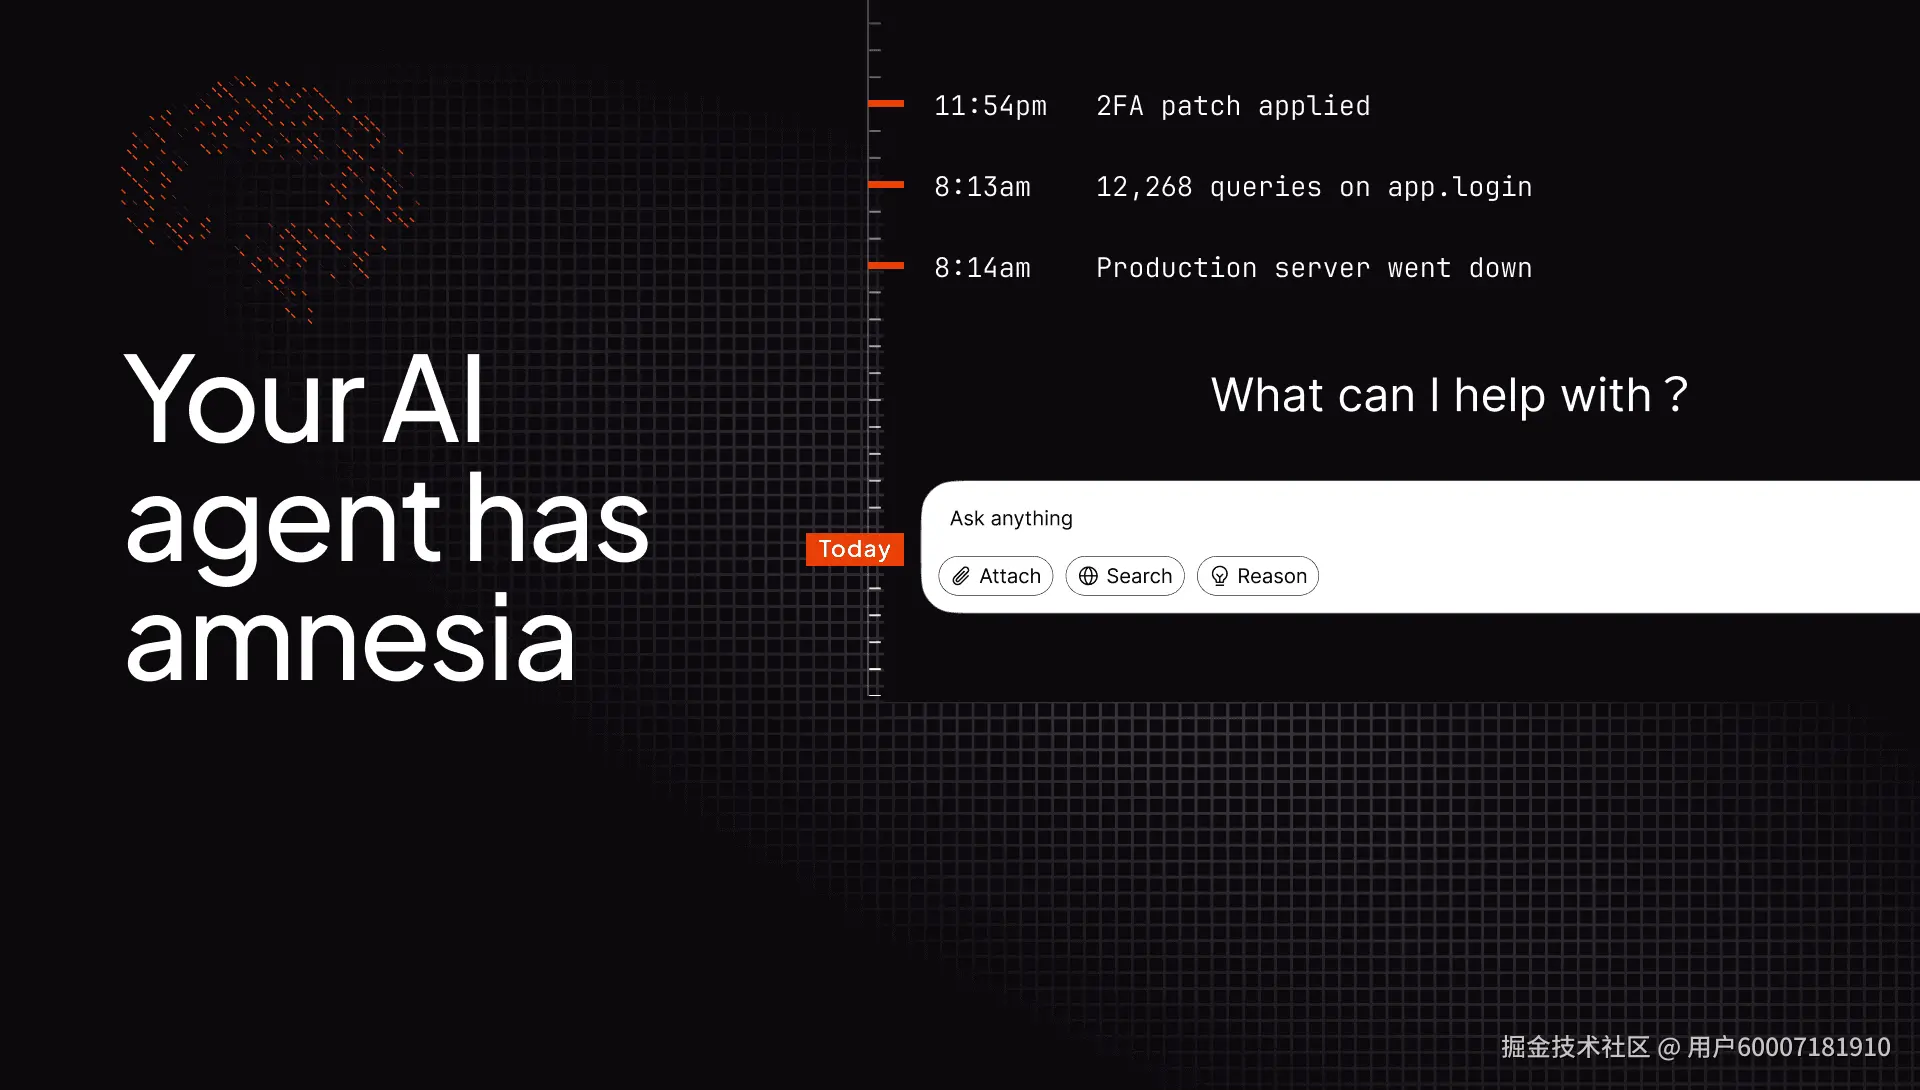Image resolution: width=1920 pixels, height=1090 pixels.
Task: Click the paperclip icon in Attach
Action: (x=961, y=576)
